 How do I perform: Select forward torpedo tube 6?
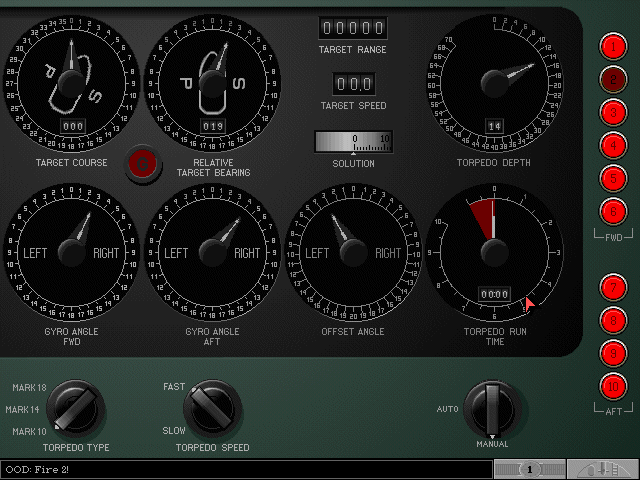coord(613,211)
